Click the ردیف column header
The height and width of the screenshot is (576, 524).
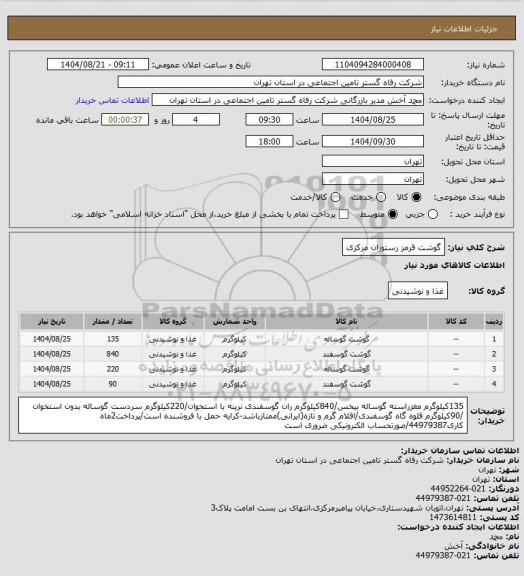(494, 321)
